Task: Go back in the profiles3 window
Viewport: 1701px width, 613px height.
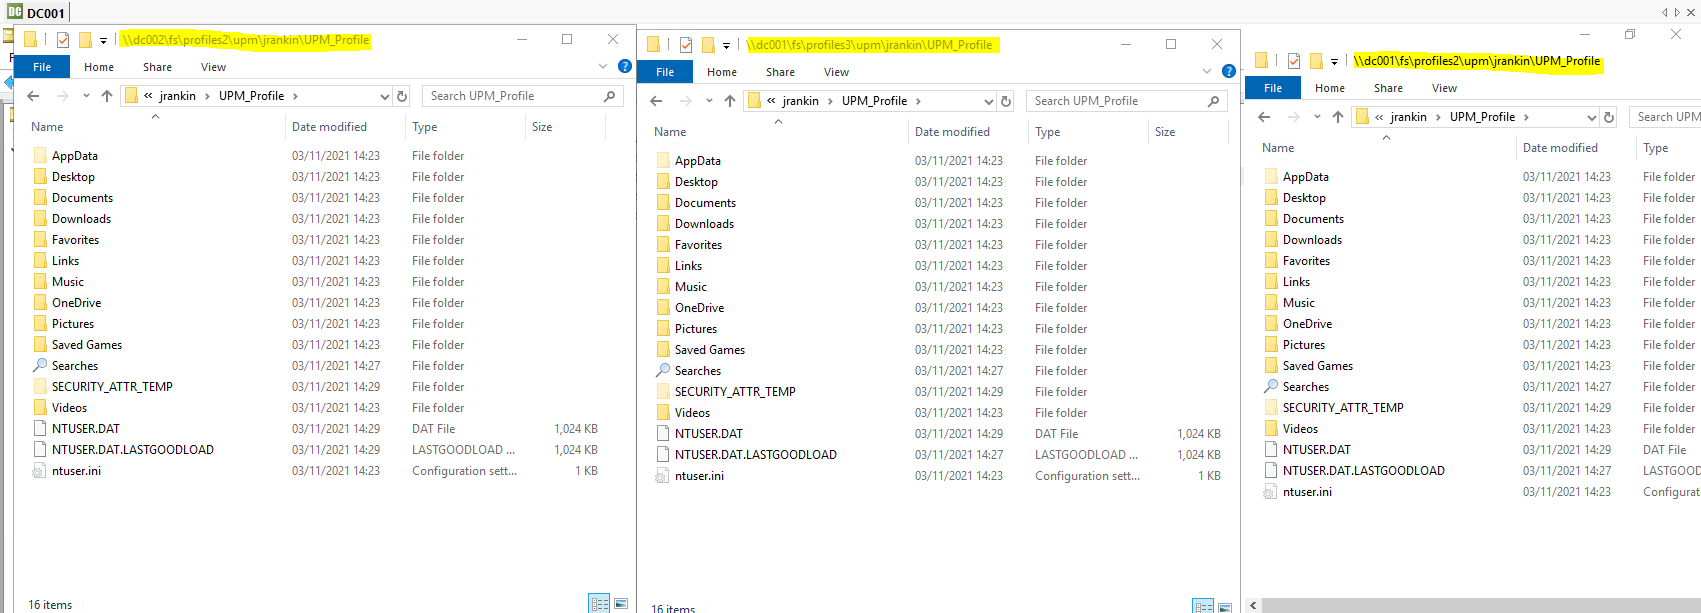Action: point(656,101)
